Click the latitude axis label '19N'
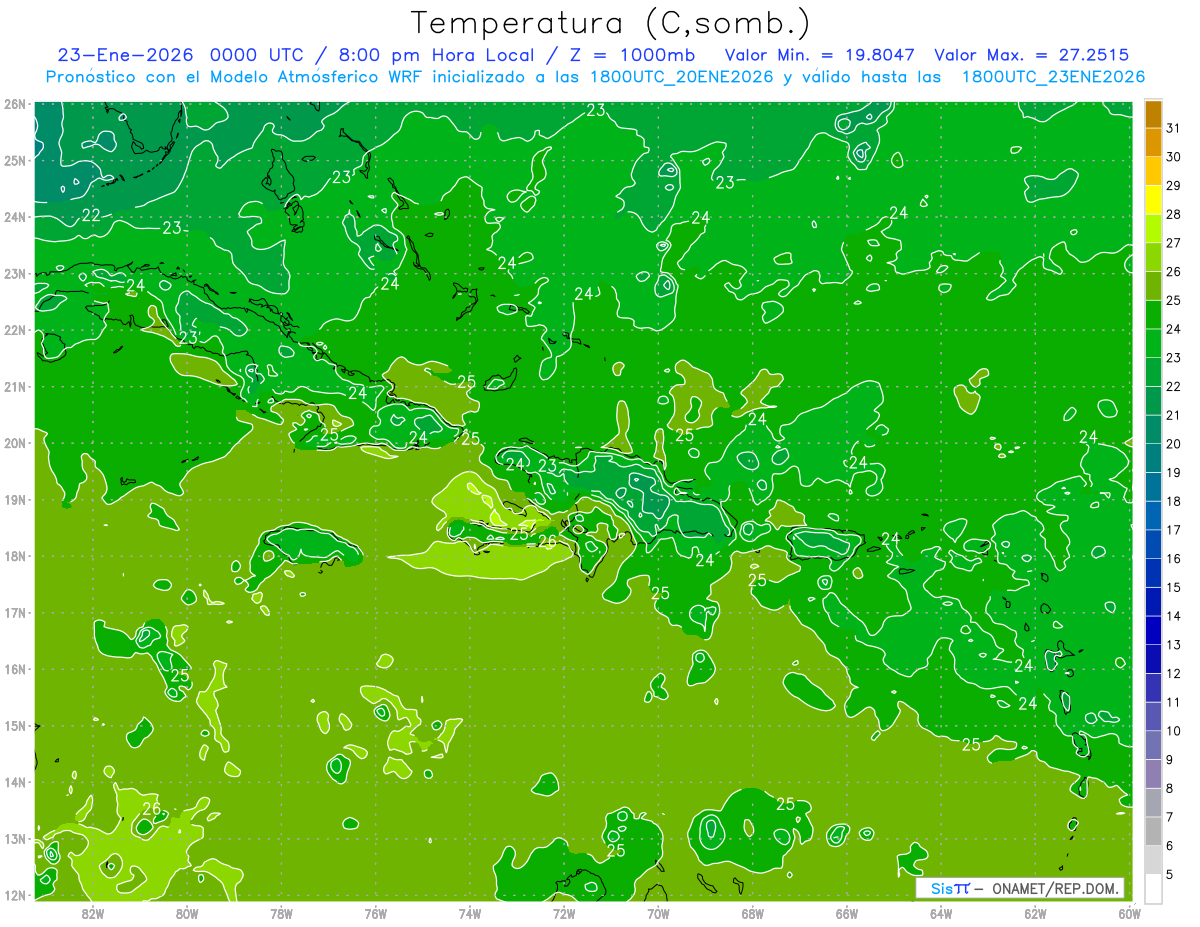This screenshot has width=1200, height=927. point(14,499)
